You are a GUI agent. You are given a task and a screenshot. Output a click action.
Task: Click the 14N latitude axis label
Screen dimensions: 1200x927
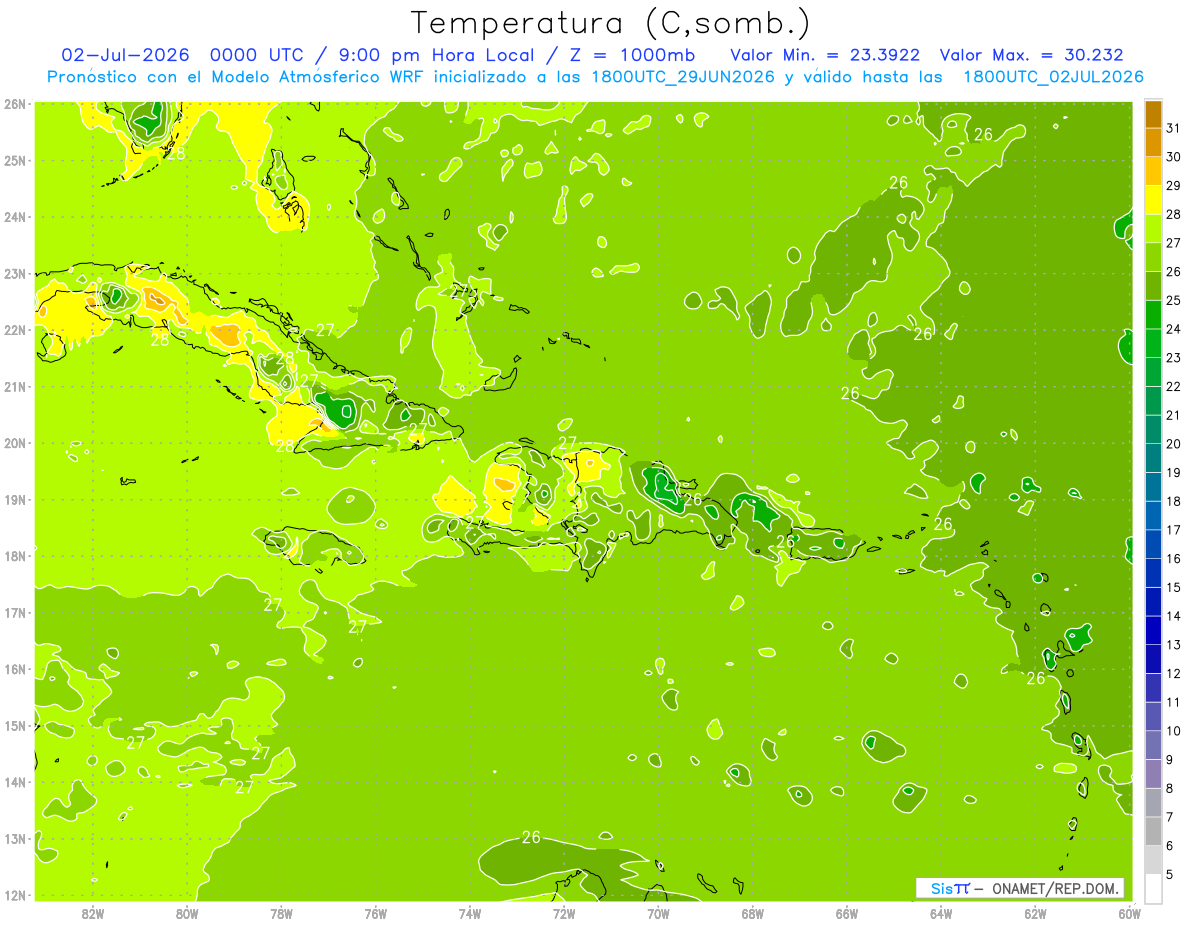(x=14, y=782)
